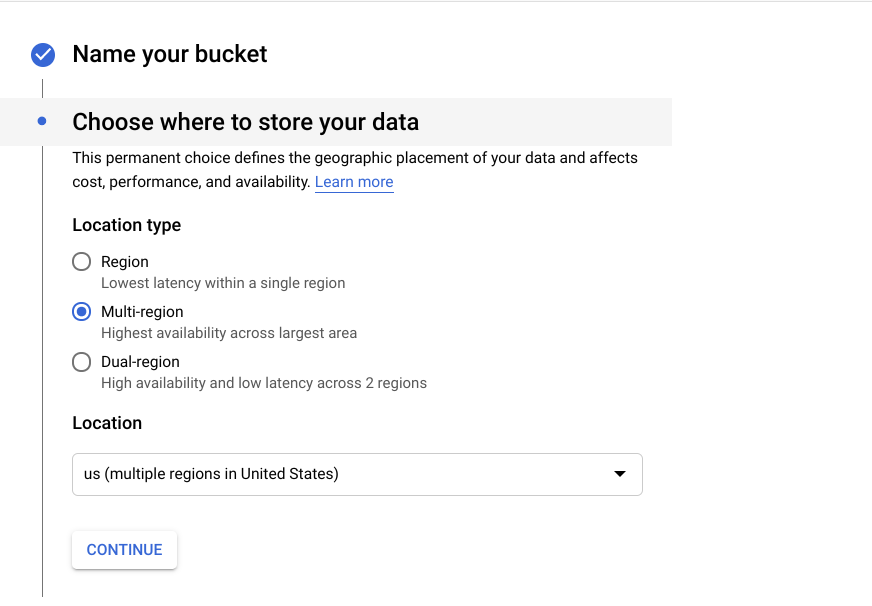Click the 'Highest availability across largest area' text

pyautogui.click(x=228, y=333)
